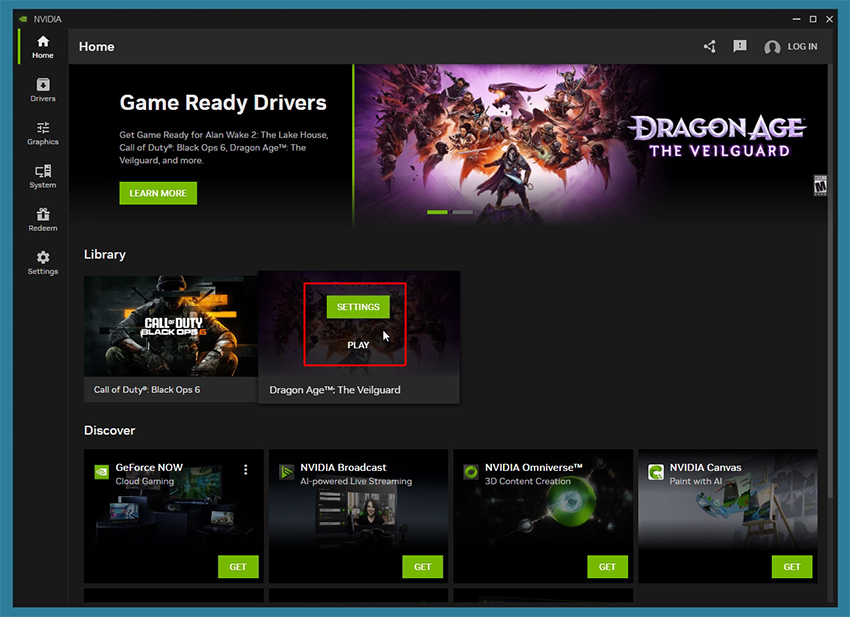Open the feedback icon in the header
Screen dimensions: 850x617
coord(739,46)
